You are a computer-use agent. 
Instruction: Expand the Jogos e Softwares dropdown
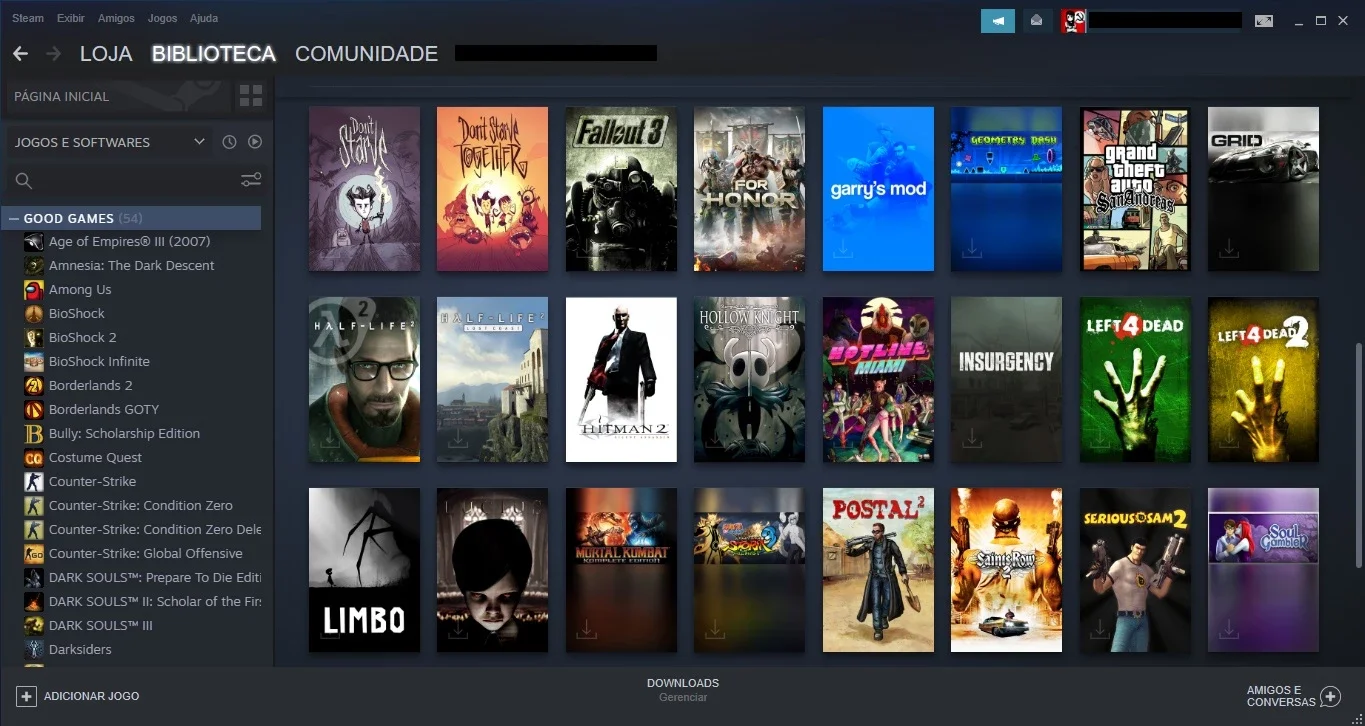point(109,142)
